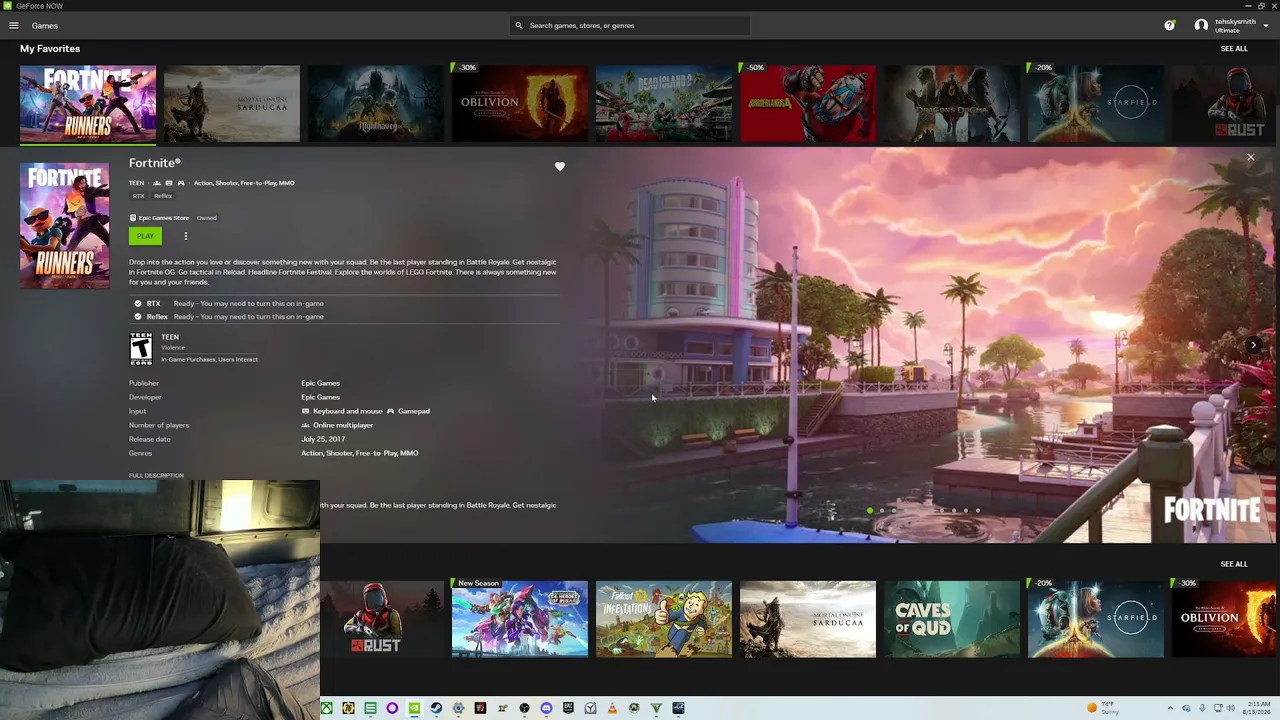Show the next Fortnite screenshot arrow
1280x720 pixels.
click(x=1253, y=345)
